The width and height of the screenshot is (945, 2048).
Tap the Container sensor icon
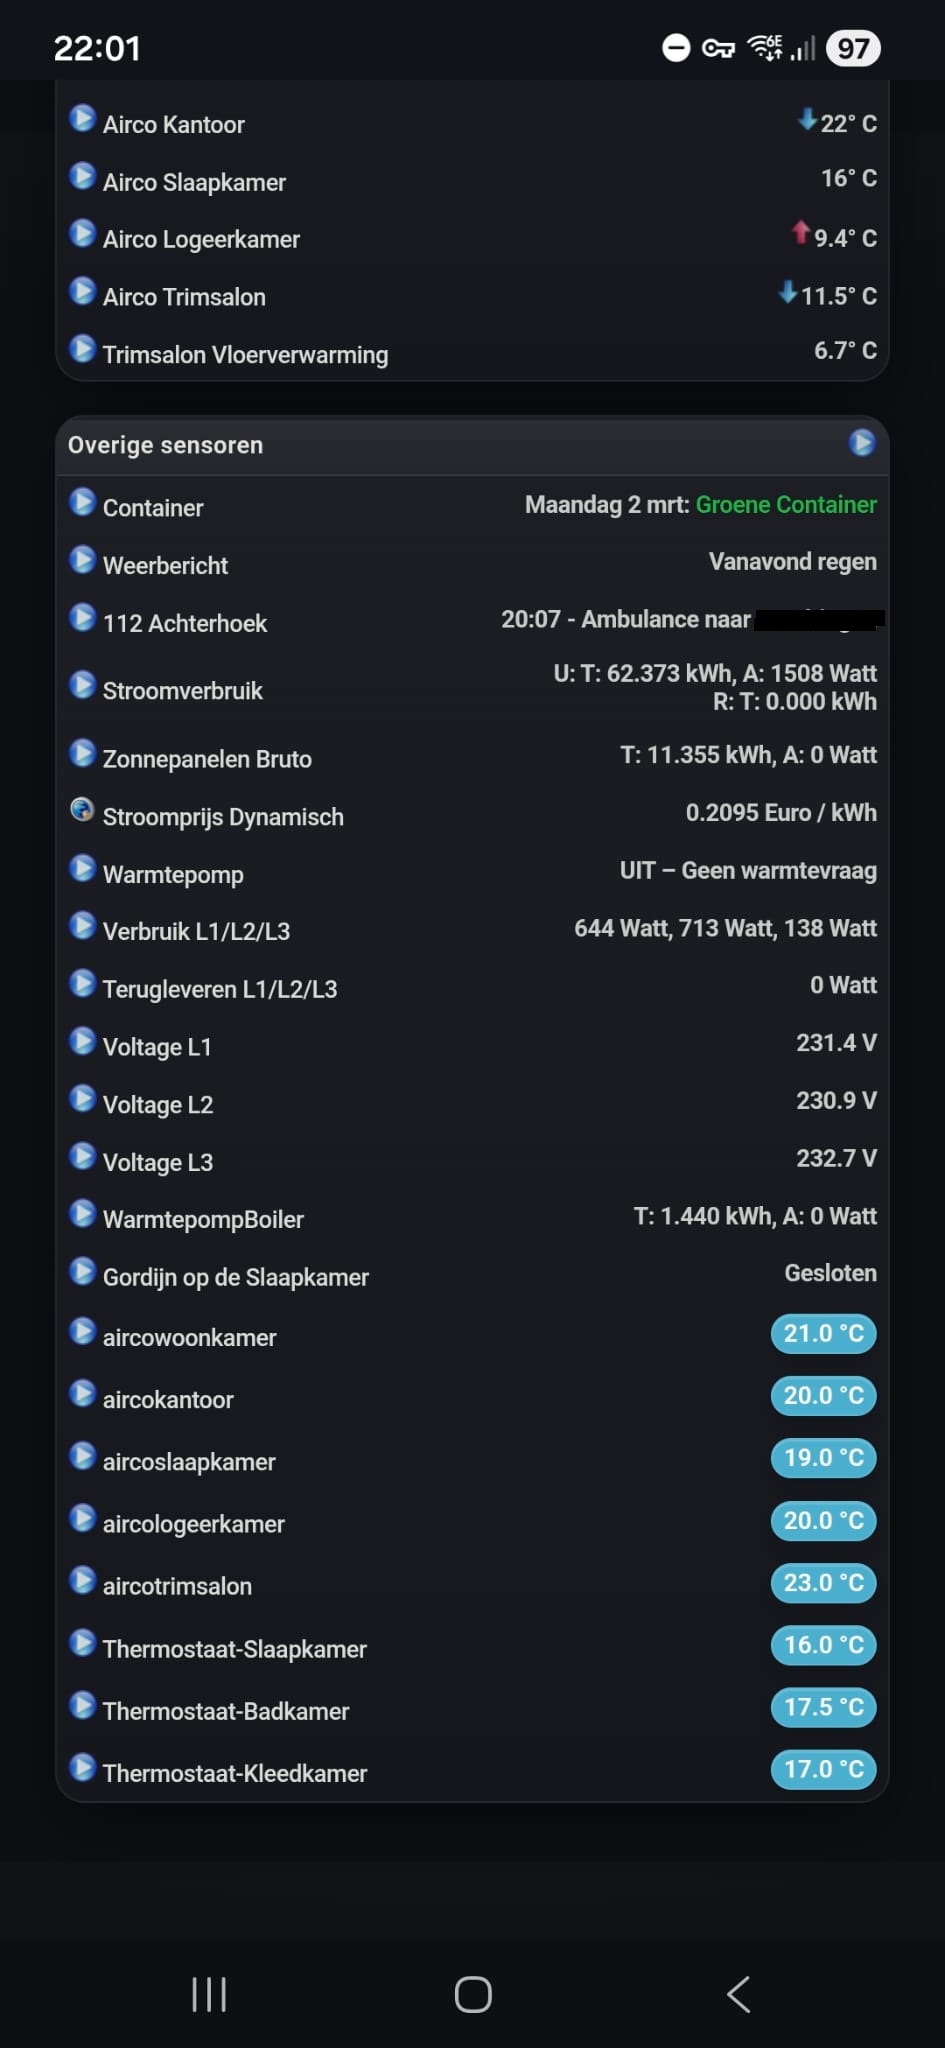(x=82, y=501)
